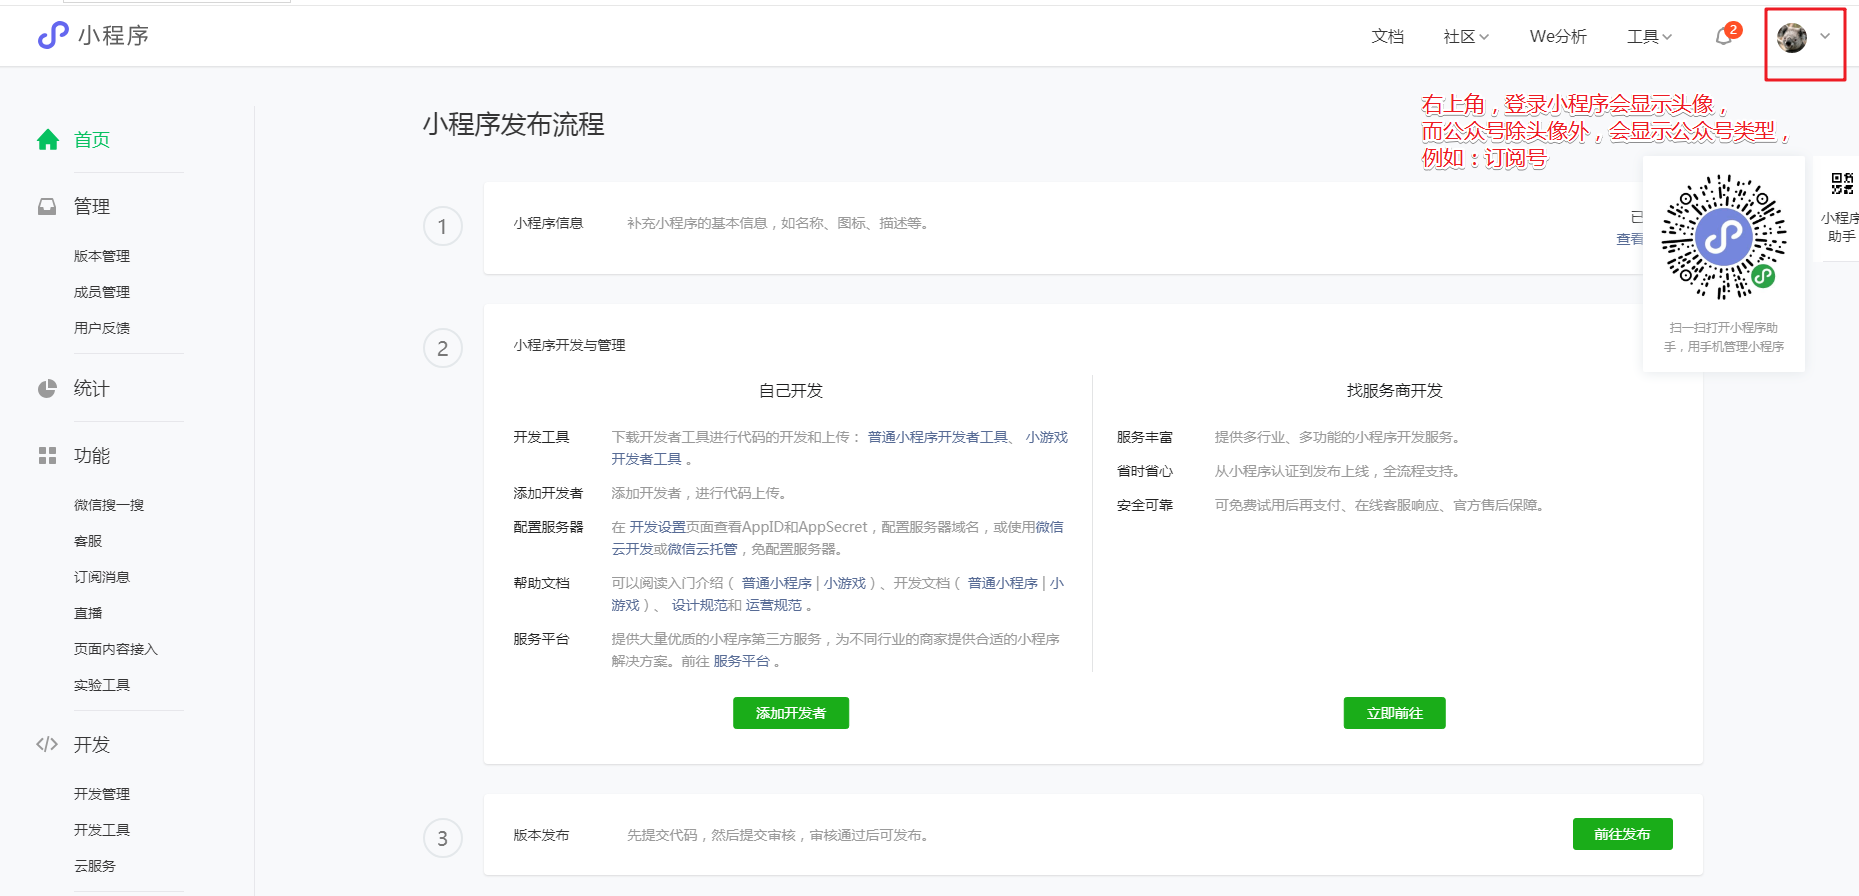
Task: Open 云服务 in the sidebar
Action: pyautogui.click(x=95, y=866)
